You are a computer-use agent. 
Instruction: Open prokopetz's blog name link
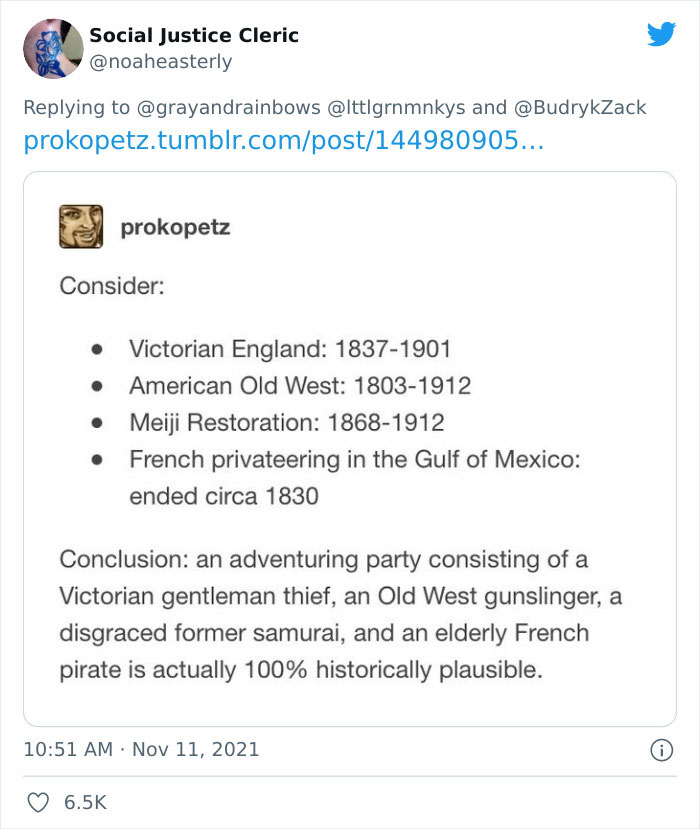pos(176,226)
